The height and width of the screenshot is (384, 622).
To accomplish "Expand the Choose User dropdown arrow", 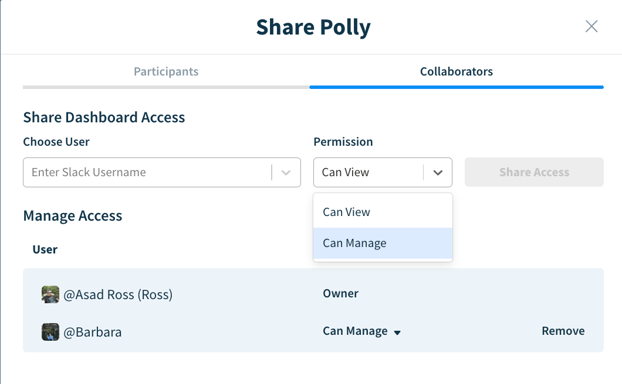I will point(286,173).
